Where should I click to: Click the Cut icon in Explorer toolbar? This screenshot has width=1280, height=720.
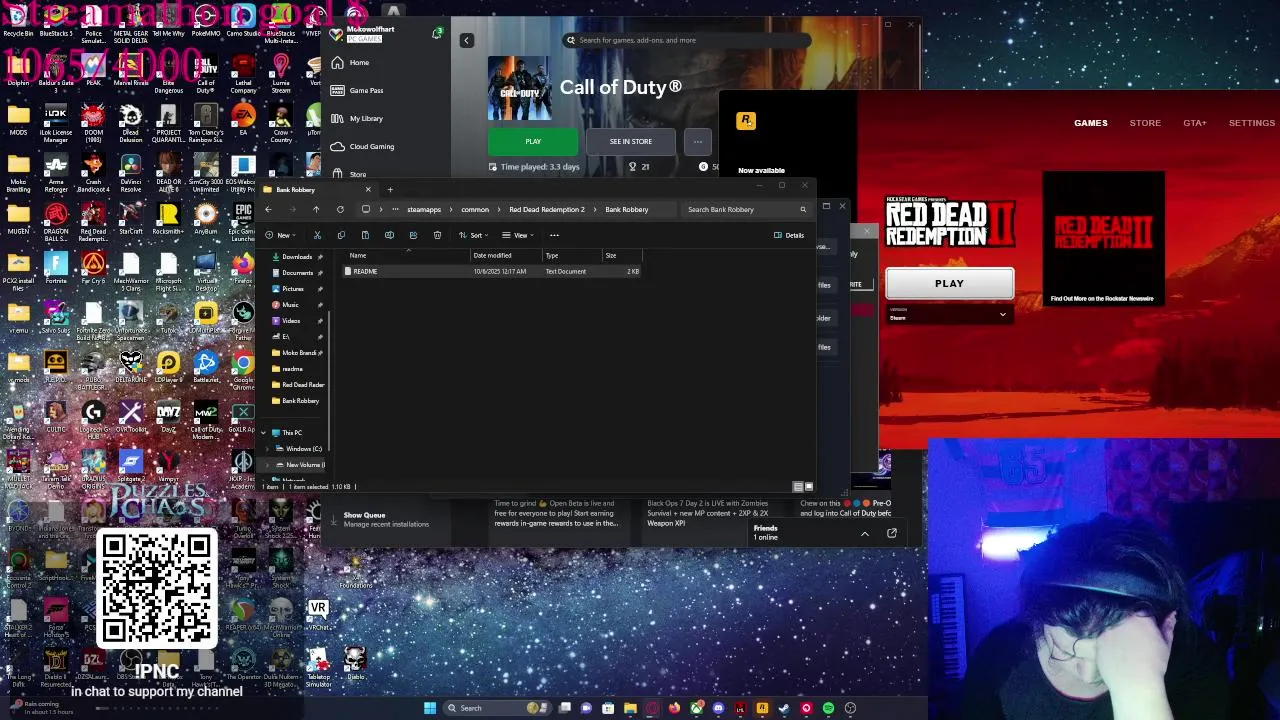pyautogui.click(x=317, y=235)
